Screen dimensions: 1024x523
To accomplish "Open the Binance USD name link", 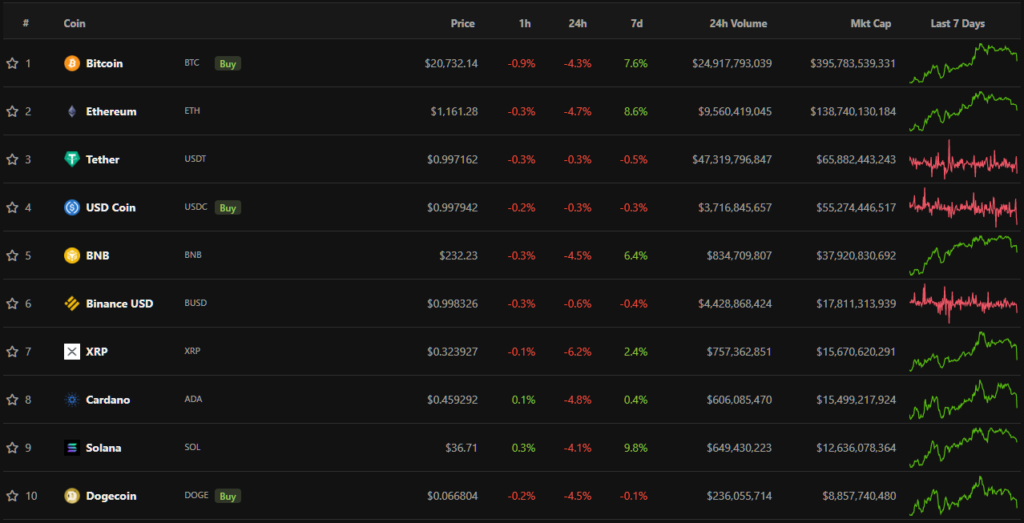I will [x=120, y=304].
